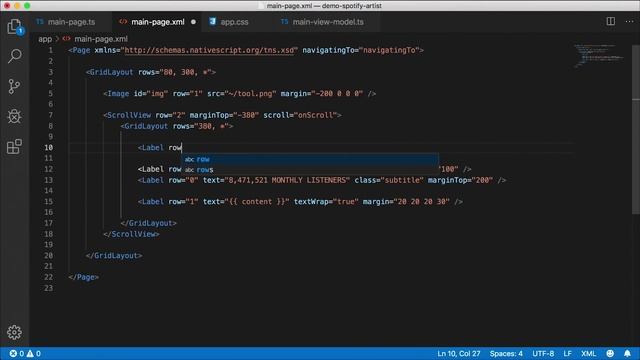Place cursor after '<Label row' on line 10
The image size is (640, 360).
point(182,148)
